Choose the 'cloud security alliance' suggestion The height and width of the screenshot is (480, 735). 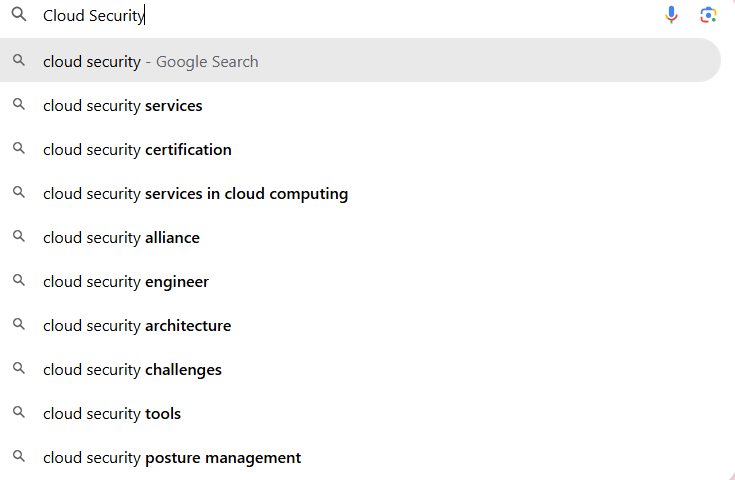(x=360, y=238)
